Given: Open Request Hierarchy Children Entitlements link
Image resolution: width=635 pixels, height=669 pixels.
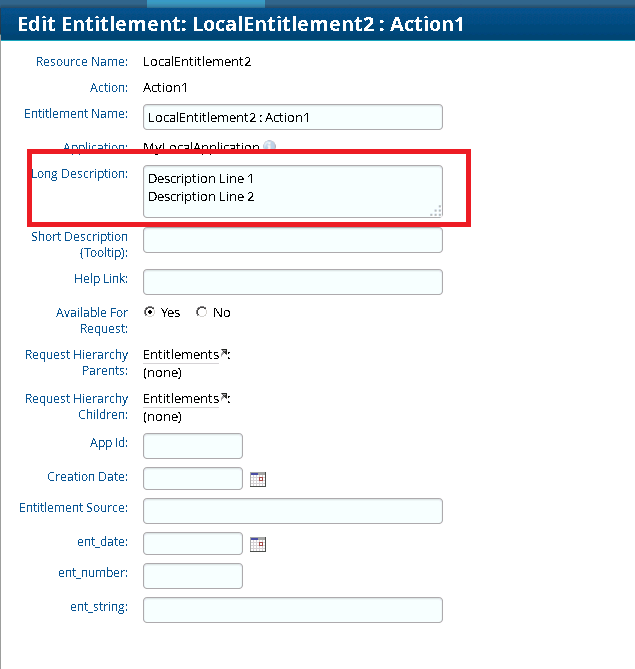Looking at the screenshot, I should [181, 399].
